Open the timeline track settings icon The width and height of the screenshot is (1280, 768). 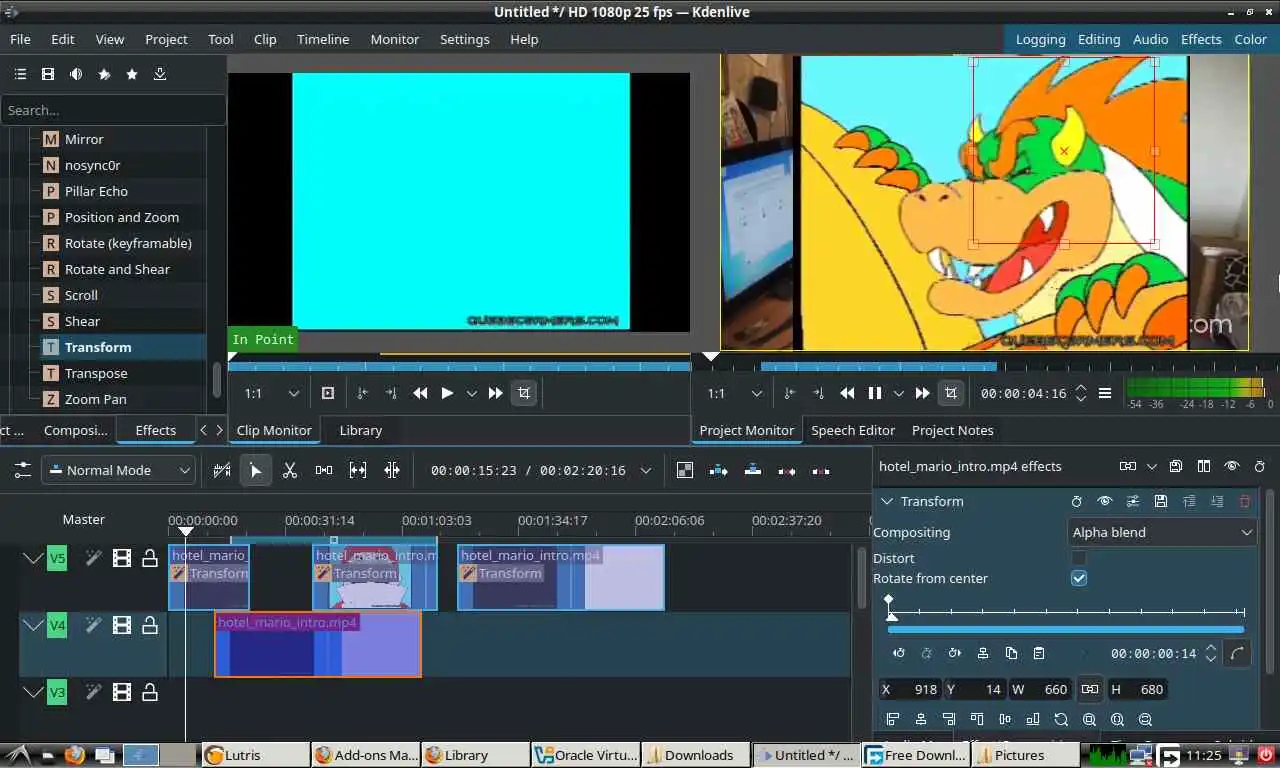click(22, 470)
